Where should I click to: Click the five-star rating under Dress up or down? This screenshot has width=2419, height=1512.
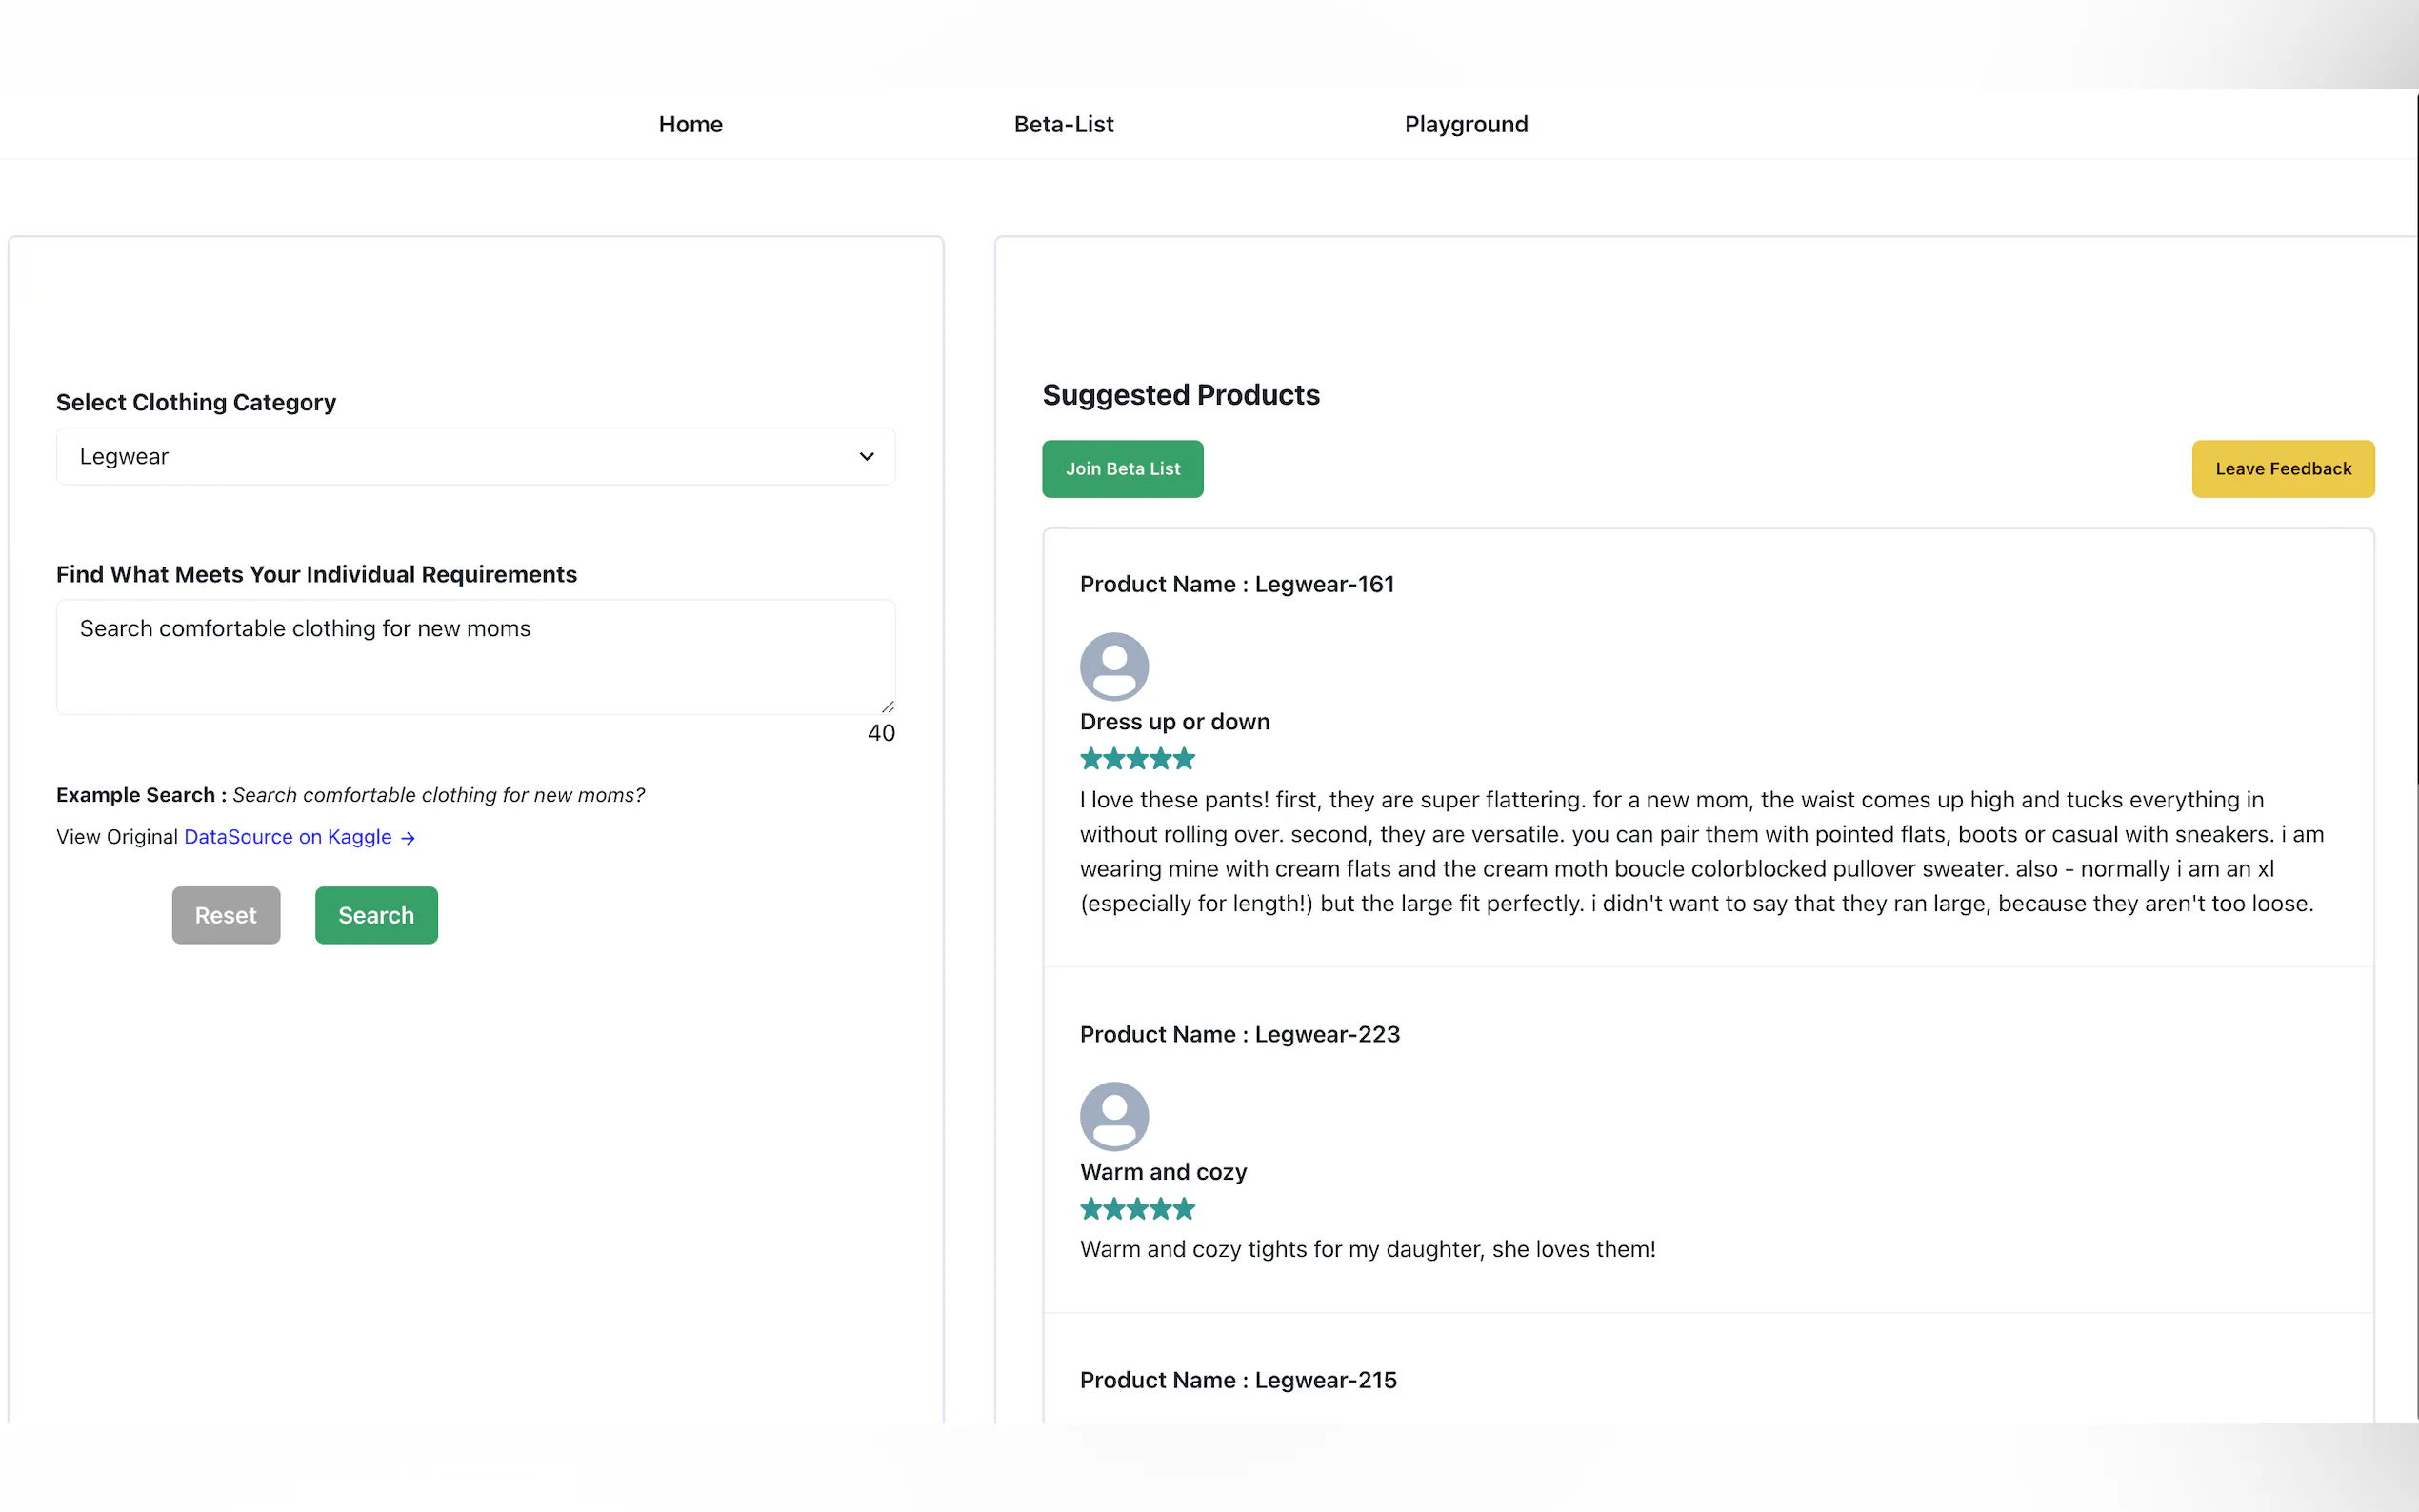(1137, 759)
